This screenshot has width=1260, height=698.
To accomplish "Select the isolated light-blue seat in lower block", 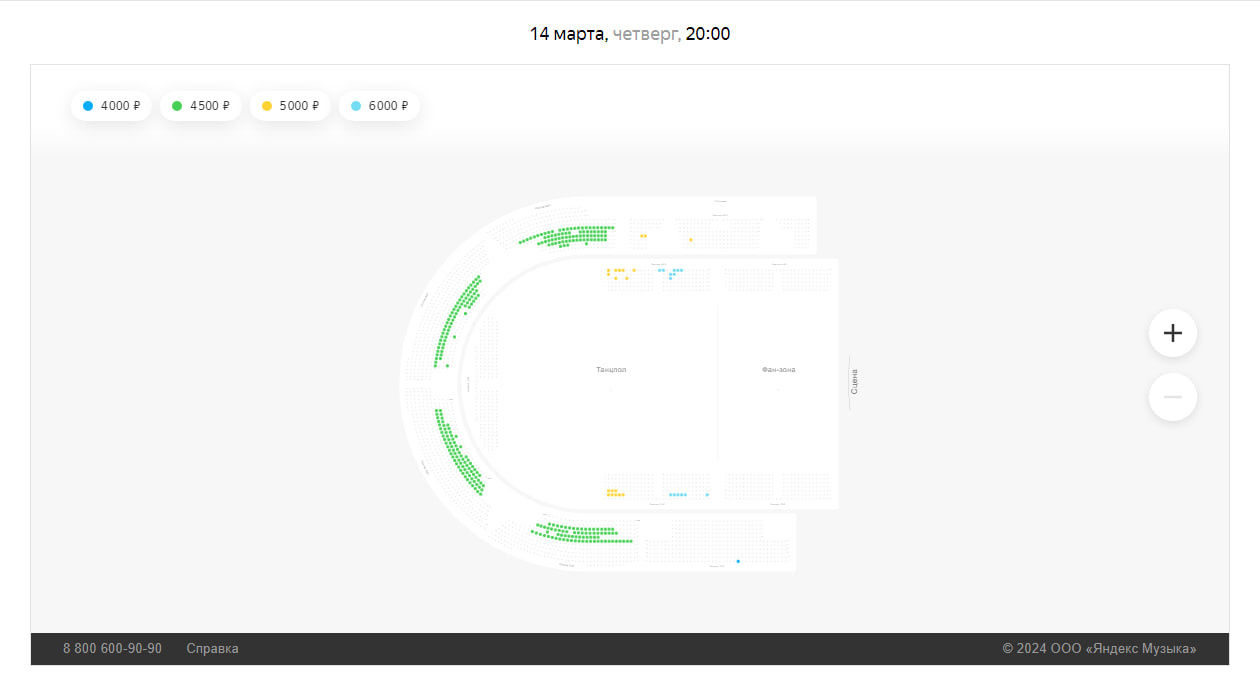I will [x=707, y=495].
